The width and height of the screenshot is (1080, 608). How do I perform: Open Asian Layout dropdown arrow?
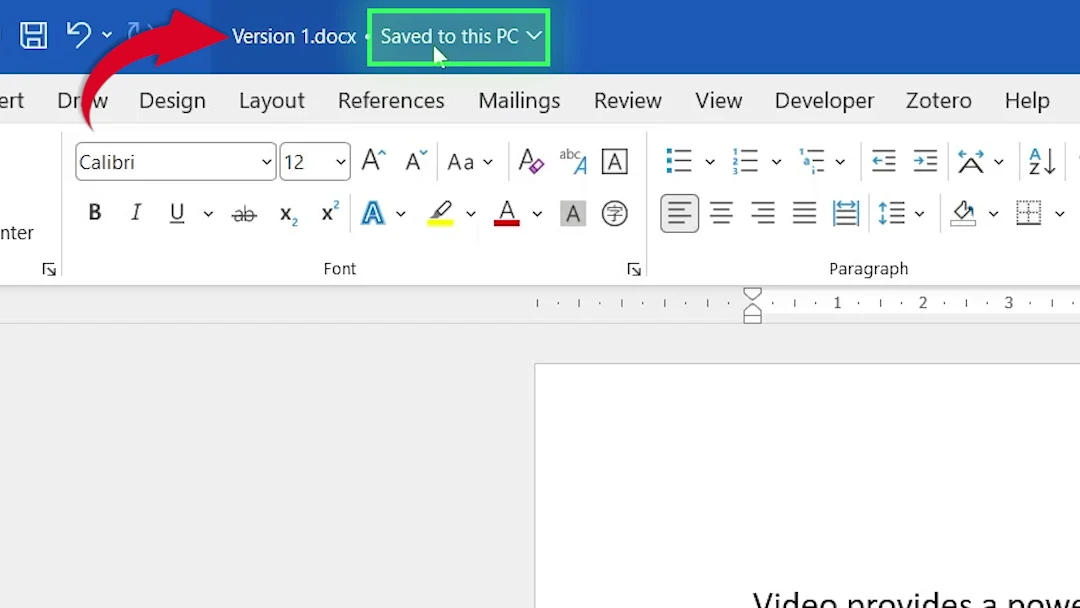pos(999,163)
